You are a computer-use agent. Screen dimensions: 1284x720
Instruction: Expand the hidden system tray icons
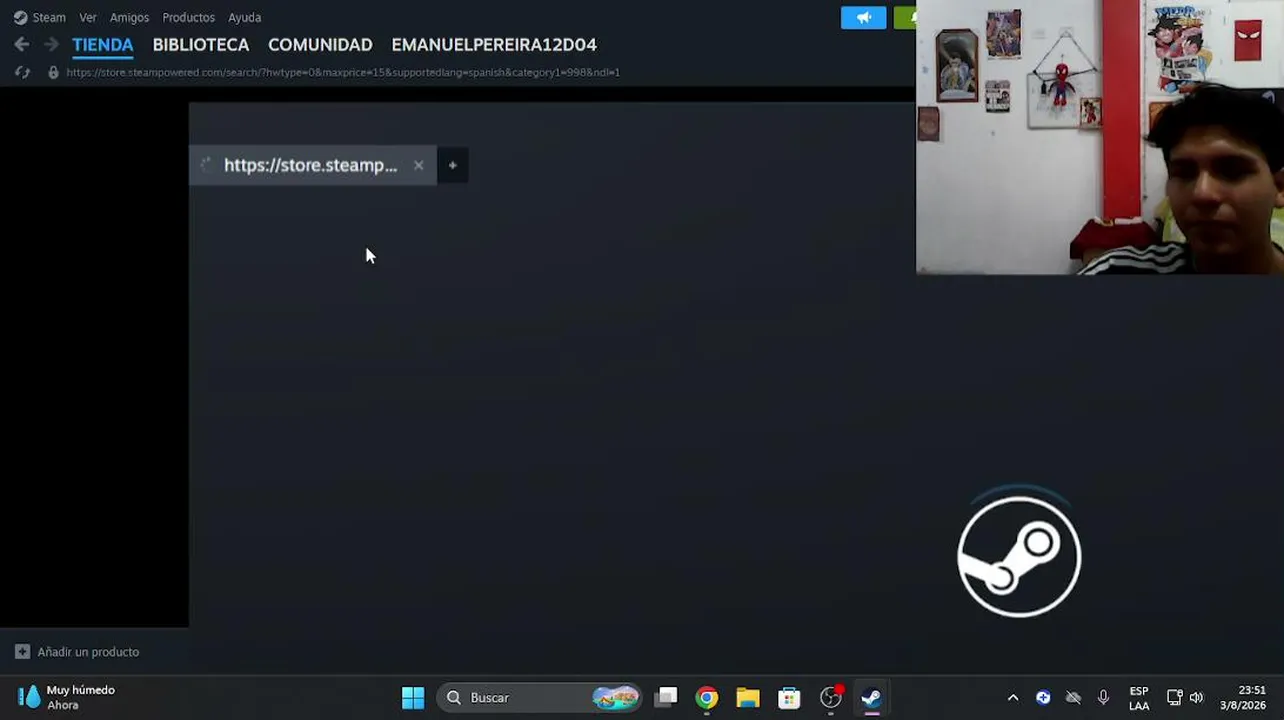pyautogui.click(x=1013, y=698)
